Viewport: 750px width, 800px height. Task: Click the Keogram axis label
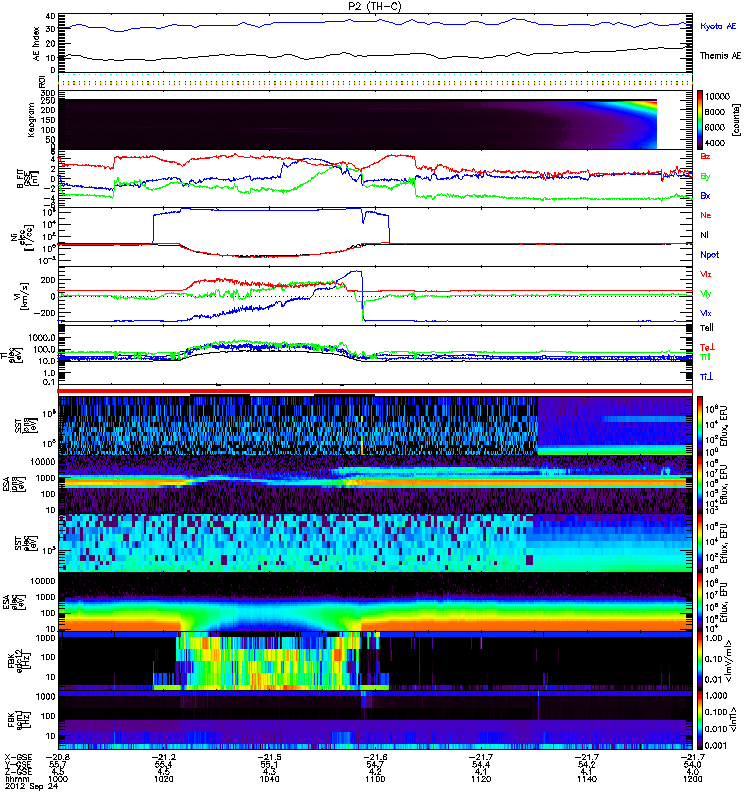[x=31, y=120]
